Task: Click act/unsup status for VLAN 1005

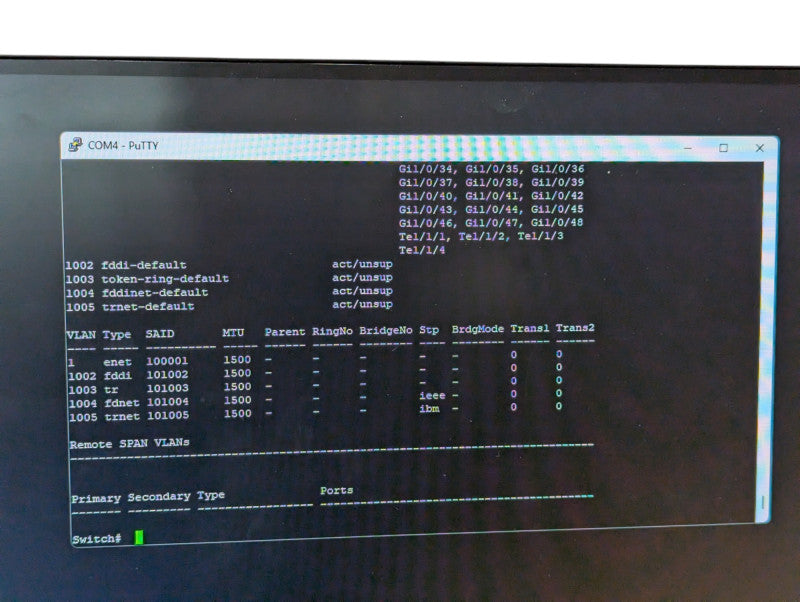Action: point(362,305)
